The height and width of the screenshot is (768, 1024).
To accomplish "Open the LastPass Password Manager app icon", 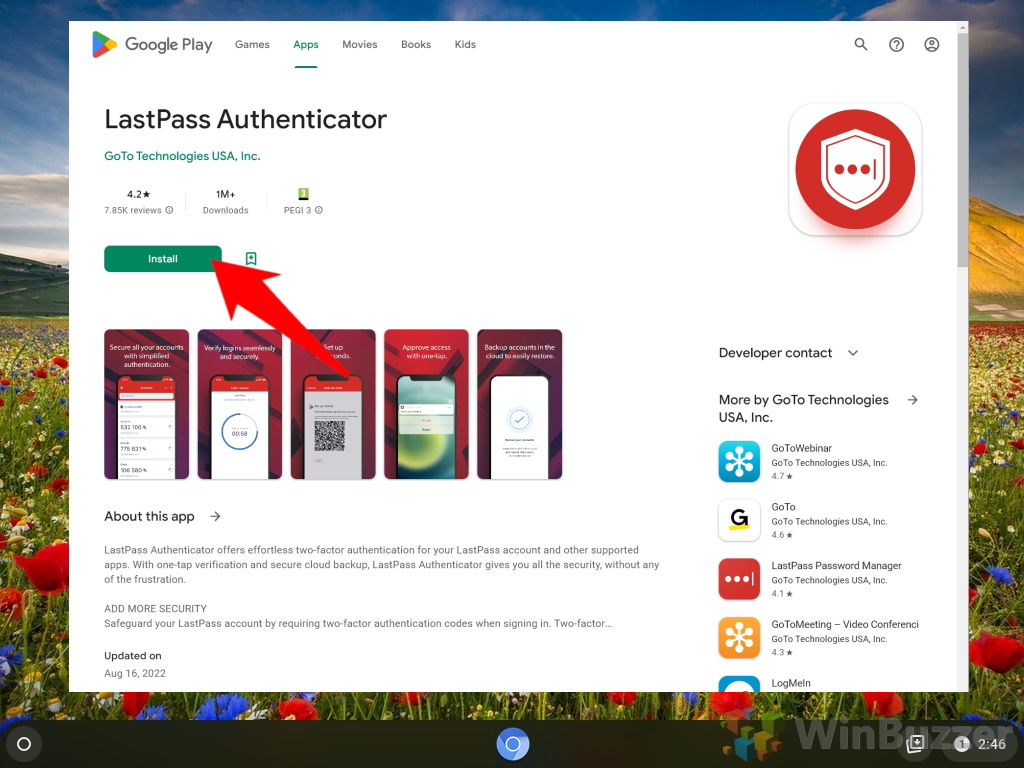I will [739, 579].
